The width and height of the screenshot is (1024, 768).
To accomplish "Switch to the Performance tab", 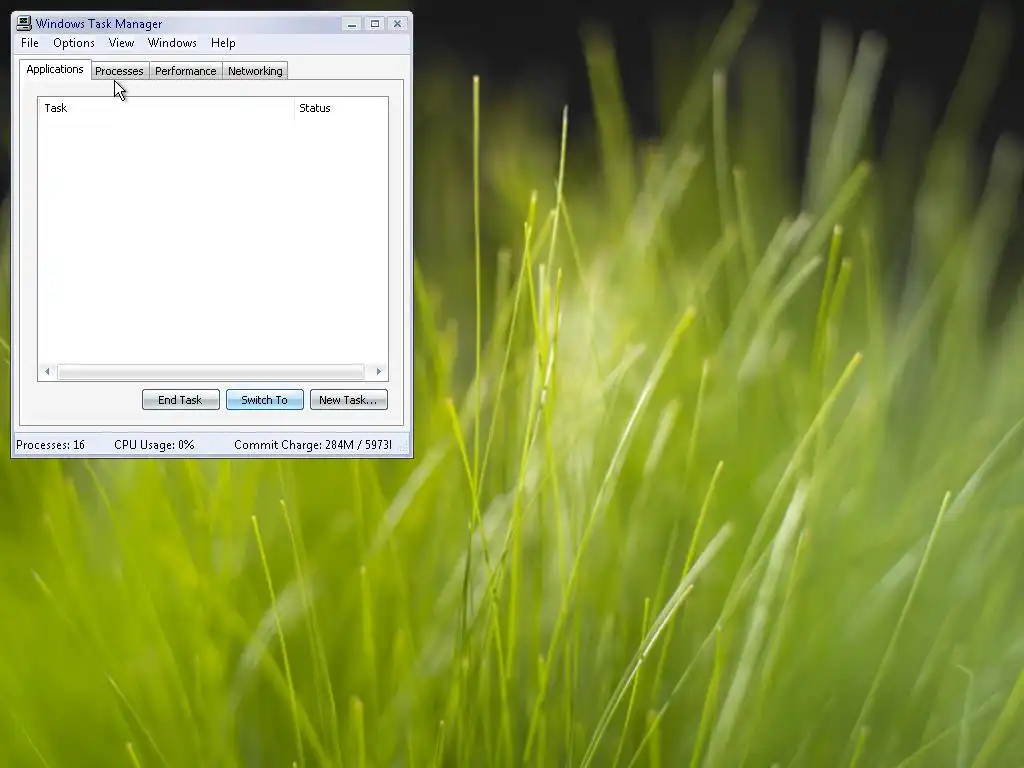I will point(185,71).
